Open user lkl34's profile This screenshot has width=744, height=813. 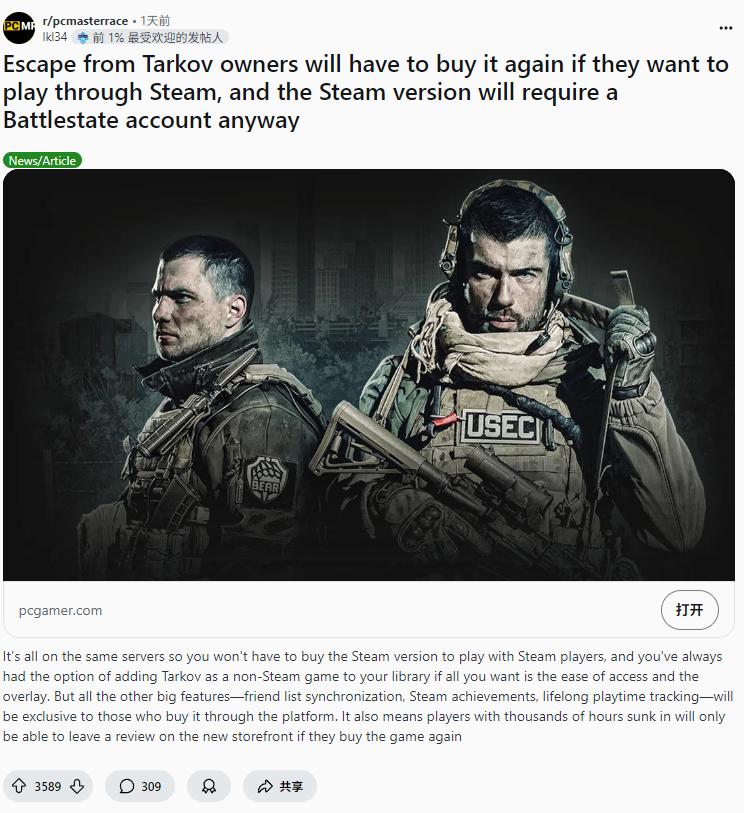coord(54,37)
